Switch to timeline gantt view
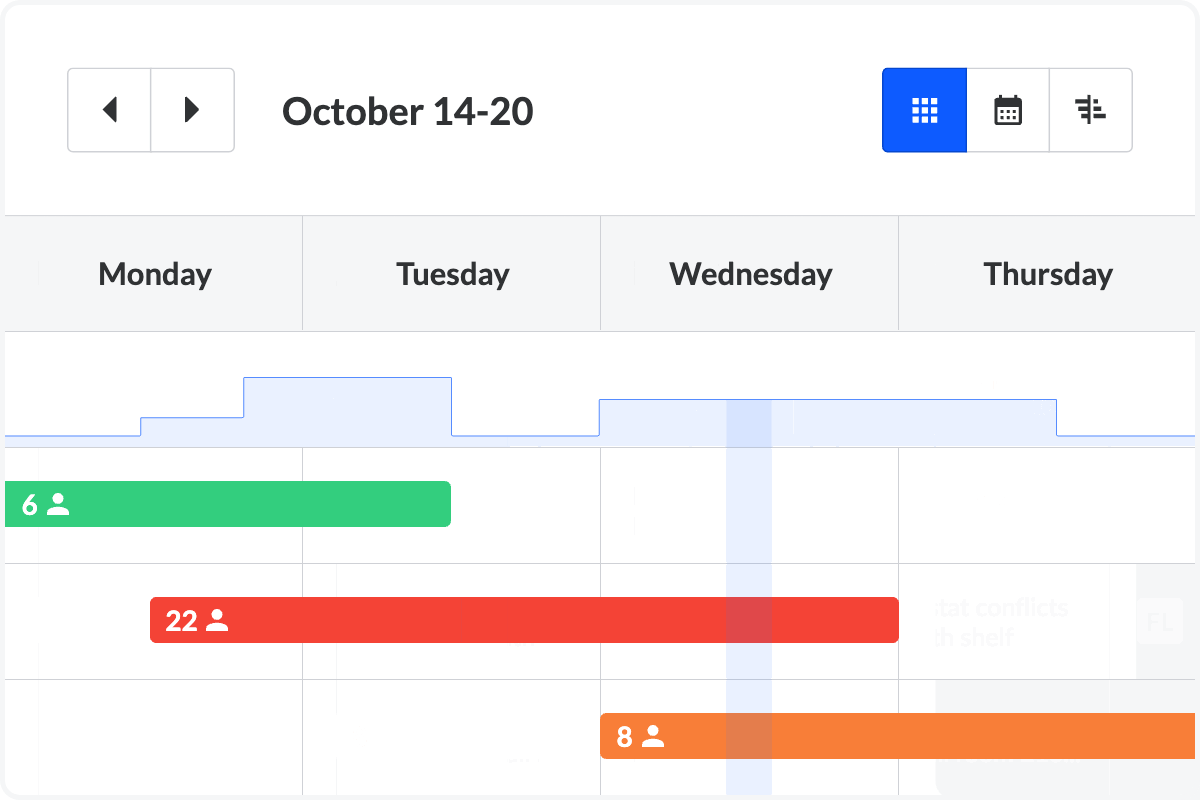 tap(1091, 110)
